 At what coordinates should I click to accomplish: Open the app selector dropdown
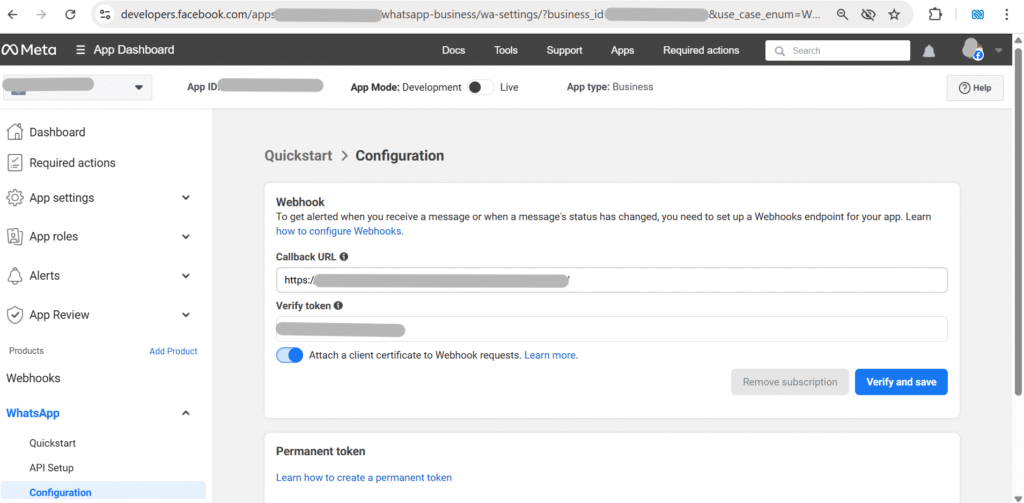[x=138, y=88]
